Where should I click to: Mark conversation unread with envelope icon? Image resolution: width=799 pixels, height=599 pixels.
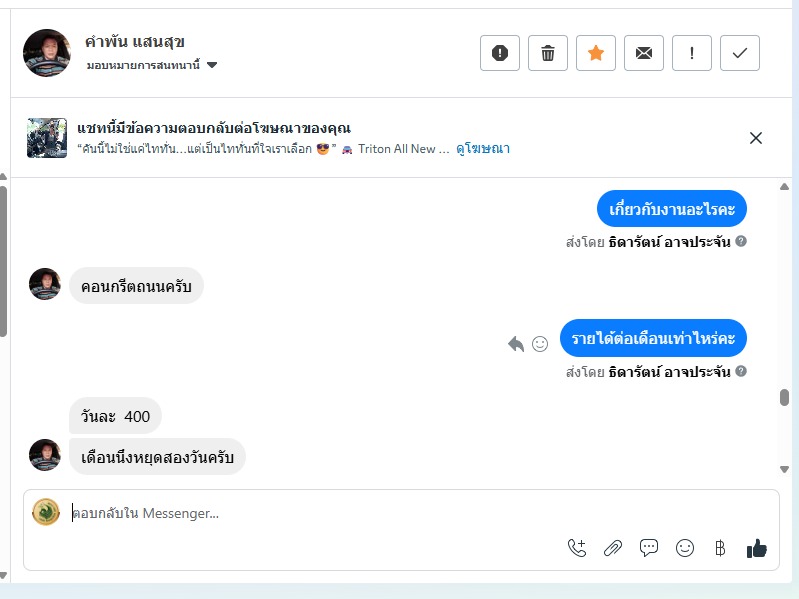644,53
